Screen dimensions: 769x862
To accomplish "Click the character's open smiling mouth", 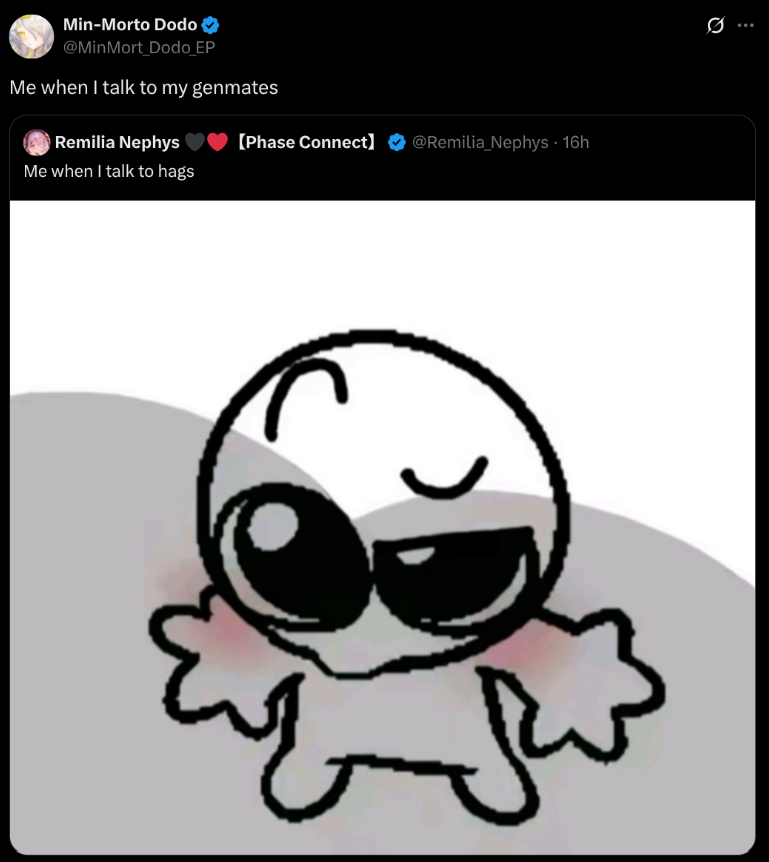I will point(452,572).
